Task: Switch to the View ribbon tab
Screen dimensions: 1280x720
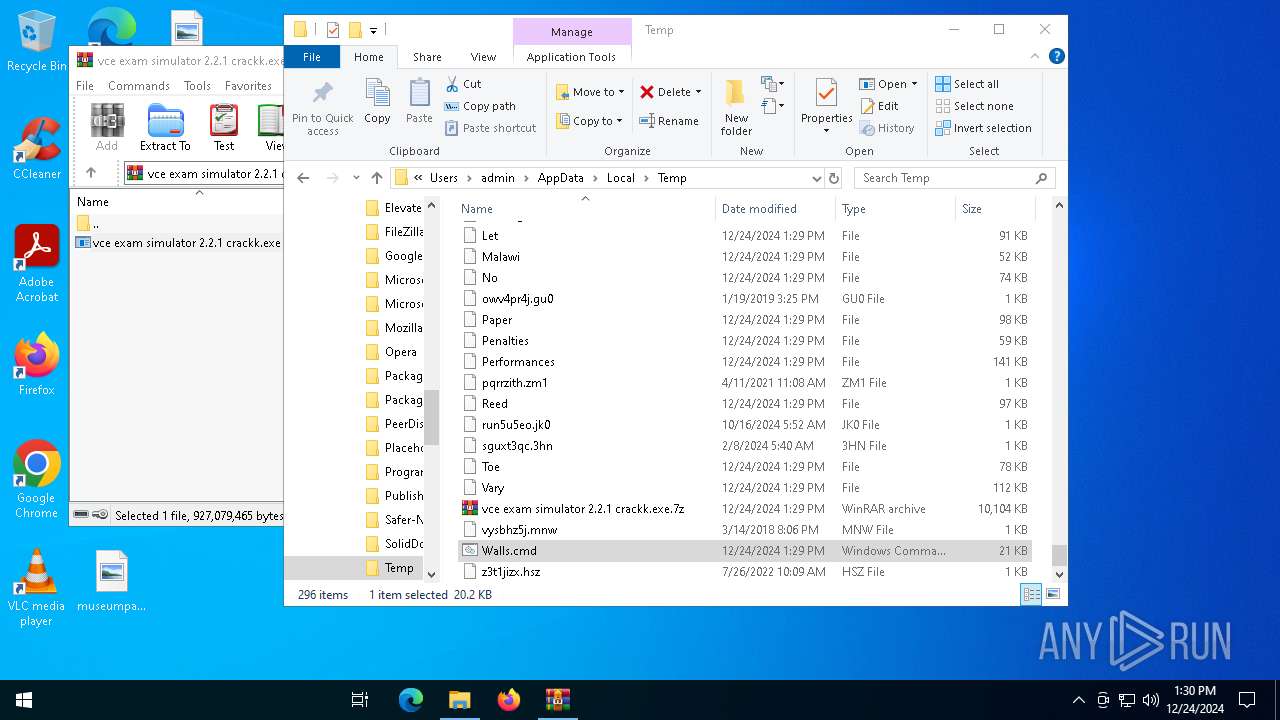Action: tap(483, 57)
